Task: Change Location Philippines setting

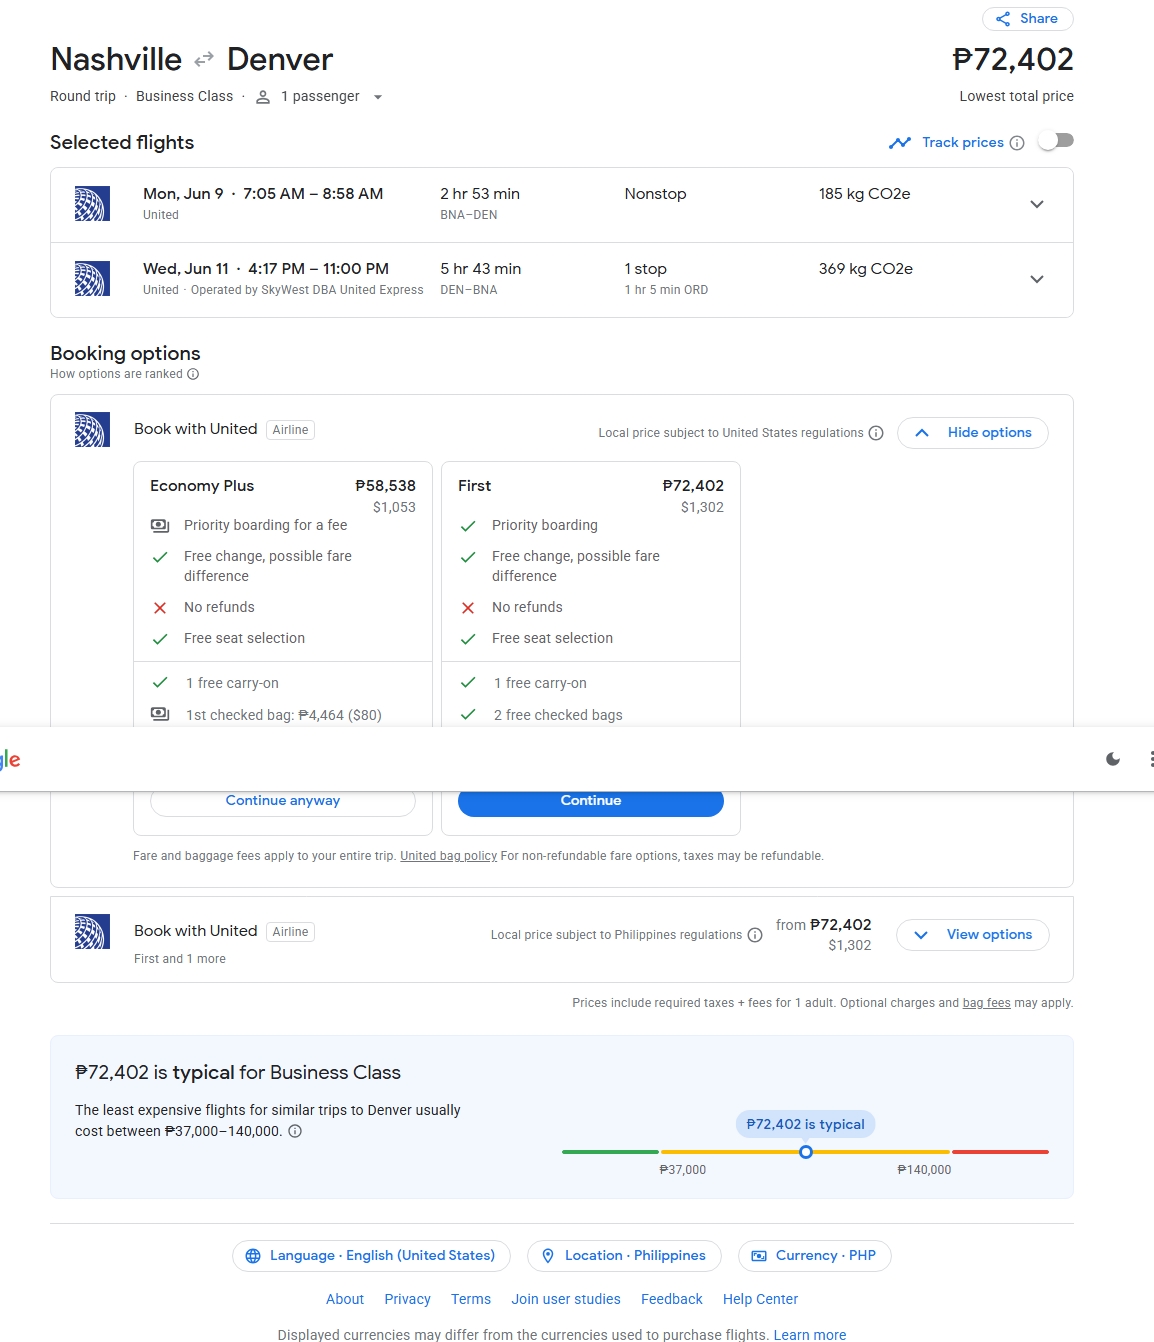Action: pos(624,1256)
